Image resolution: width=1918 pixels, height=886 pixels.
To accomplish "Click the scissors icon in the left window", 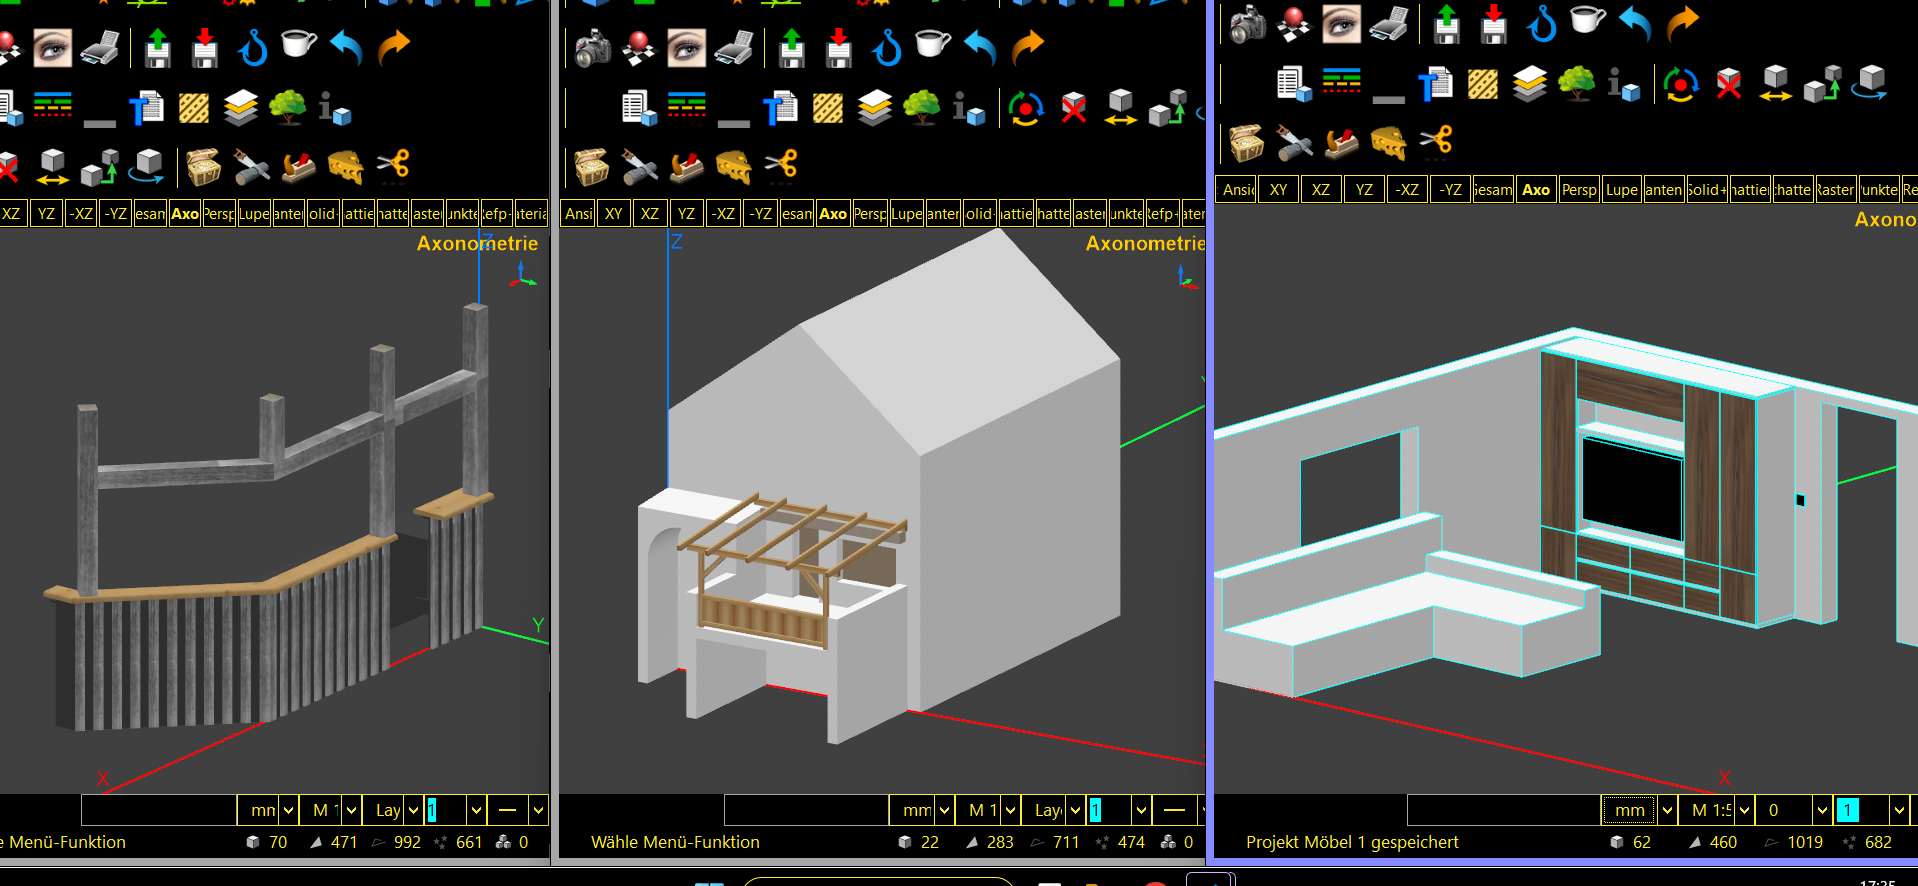I will pos(393,166).
